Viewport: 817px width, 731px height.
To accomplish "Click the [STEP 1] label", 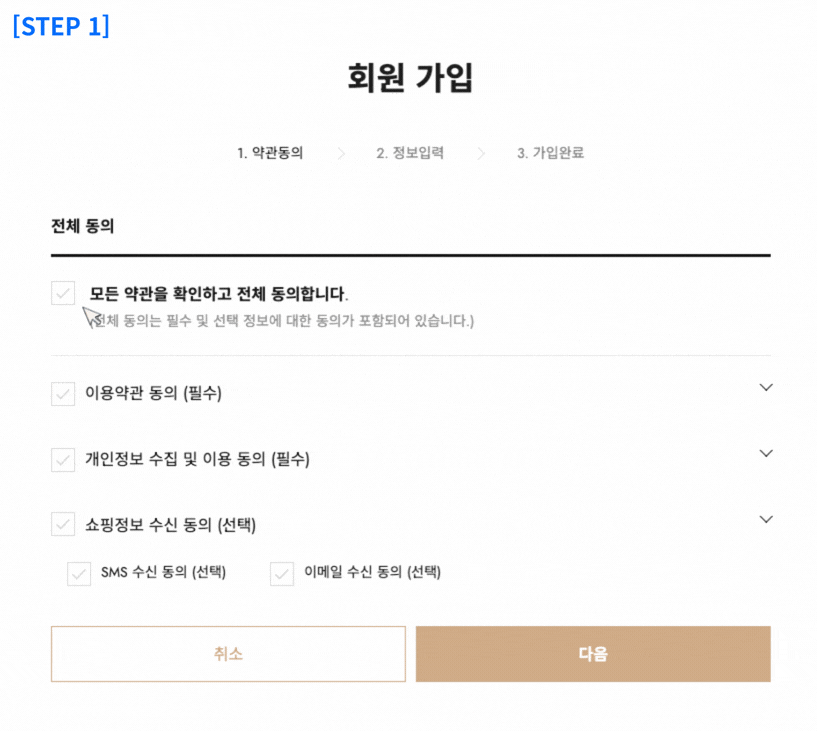I will 59,26.
